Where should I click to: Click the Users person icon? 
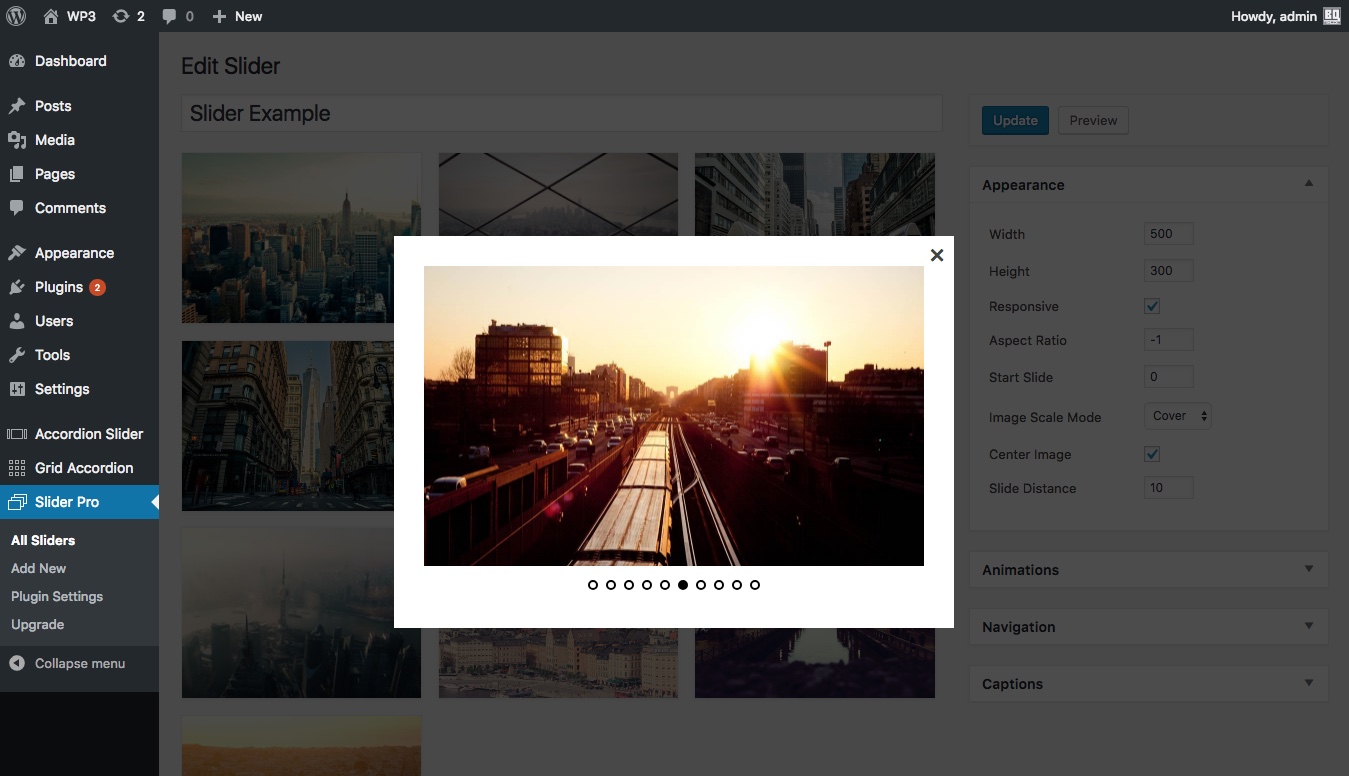16,321
